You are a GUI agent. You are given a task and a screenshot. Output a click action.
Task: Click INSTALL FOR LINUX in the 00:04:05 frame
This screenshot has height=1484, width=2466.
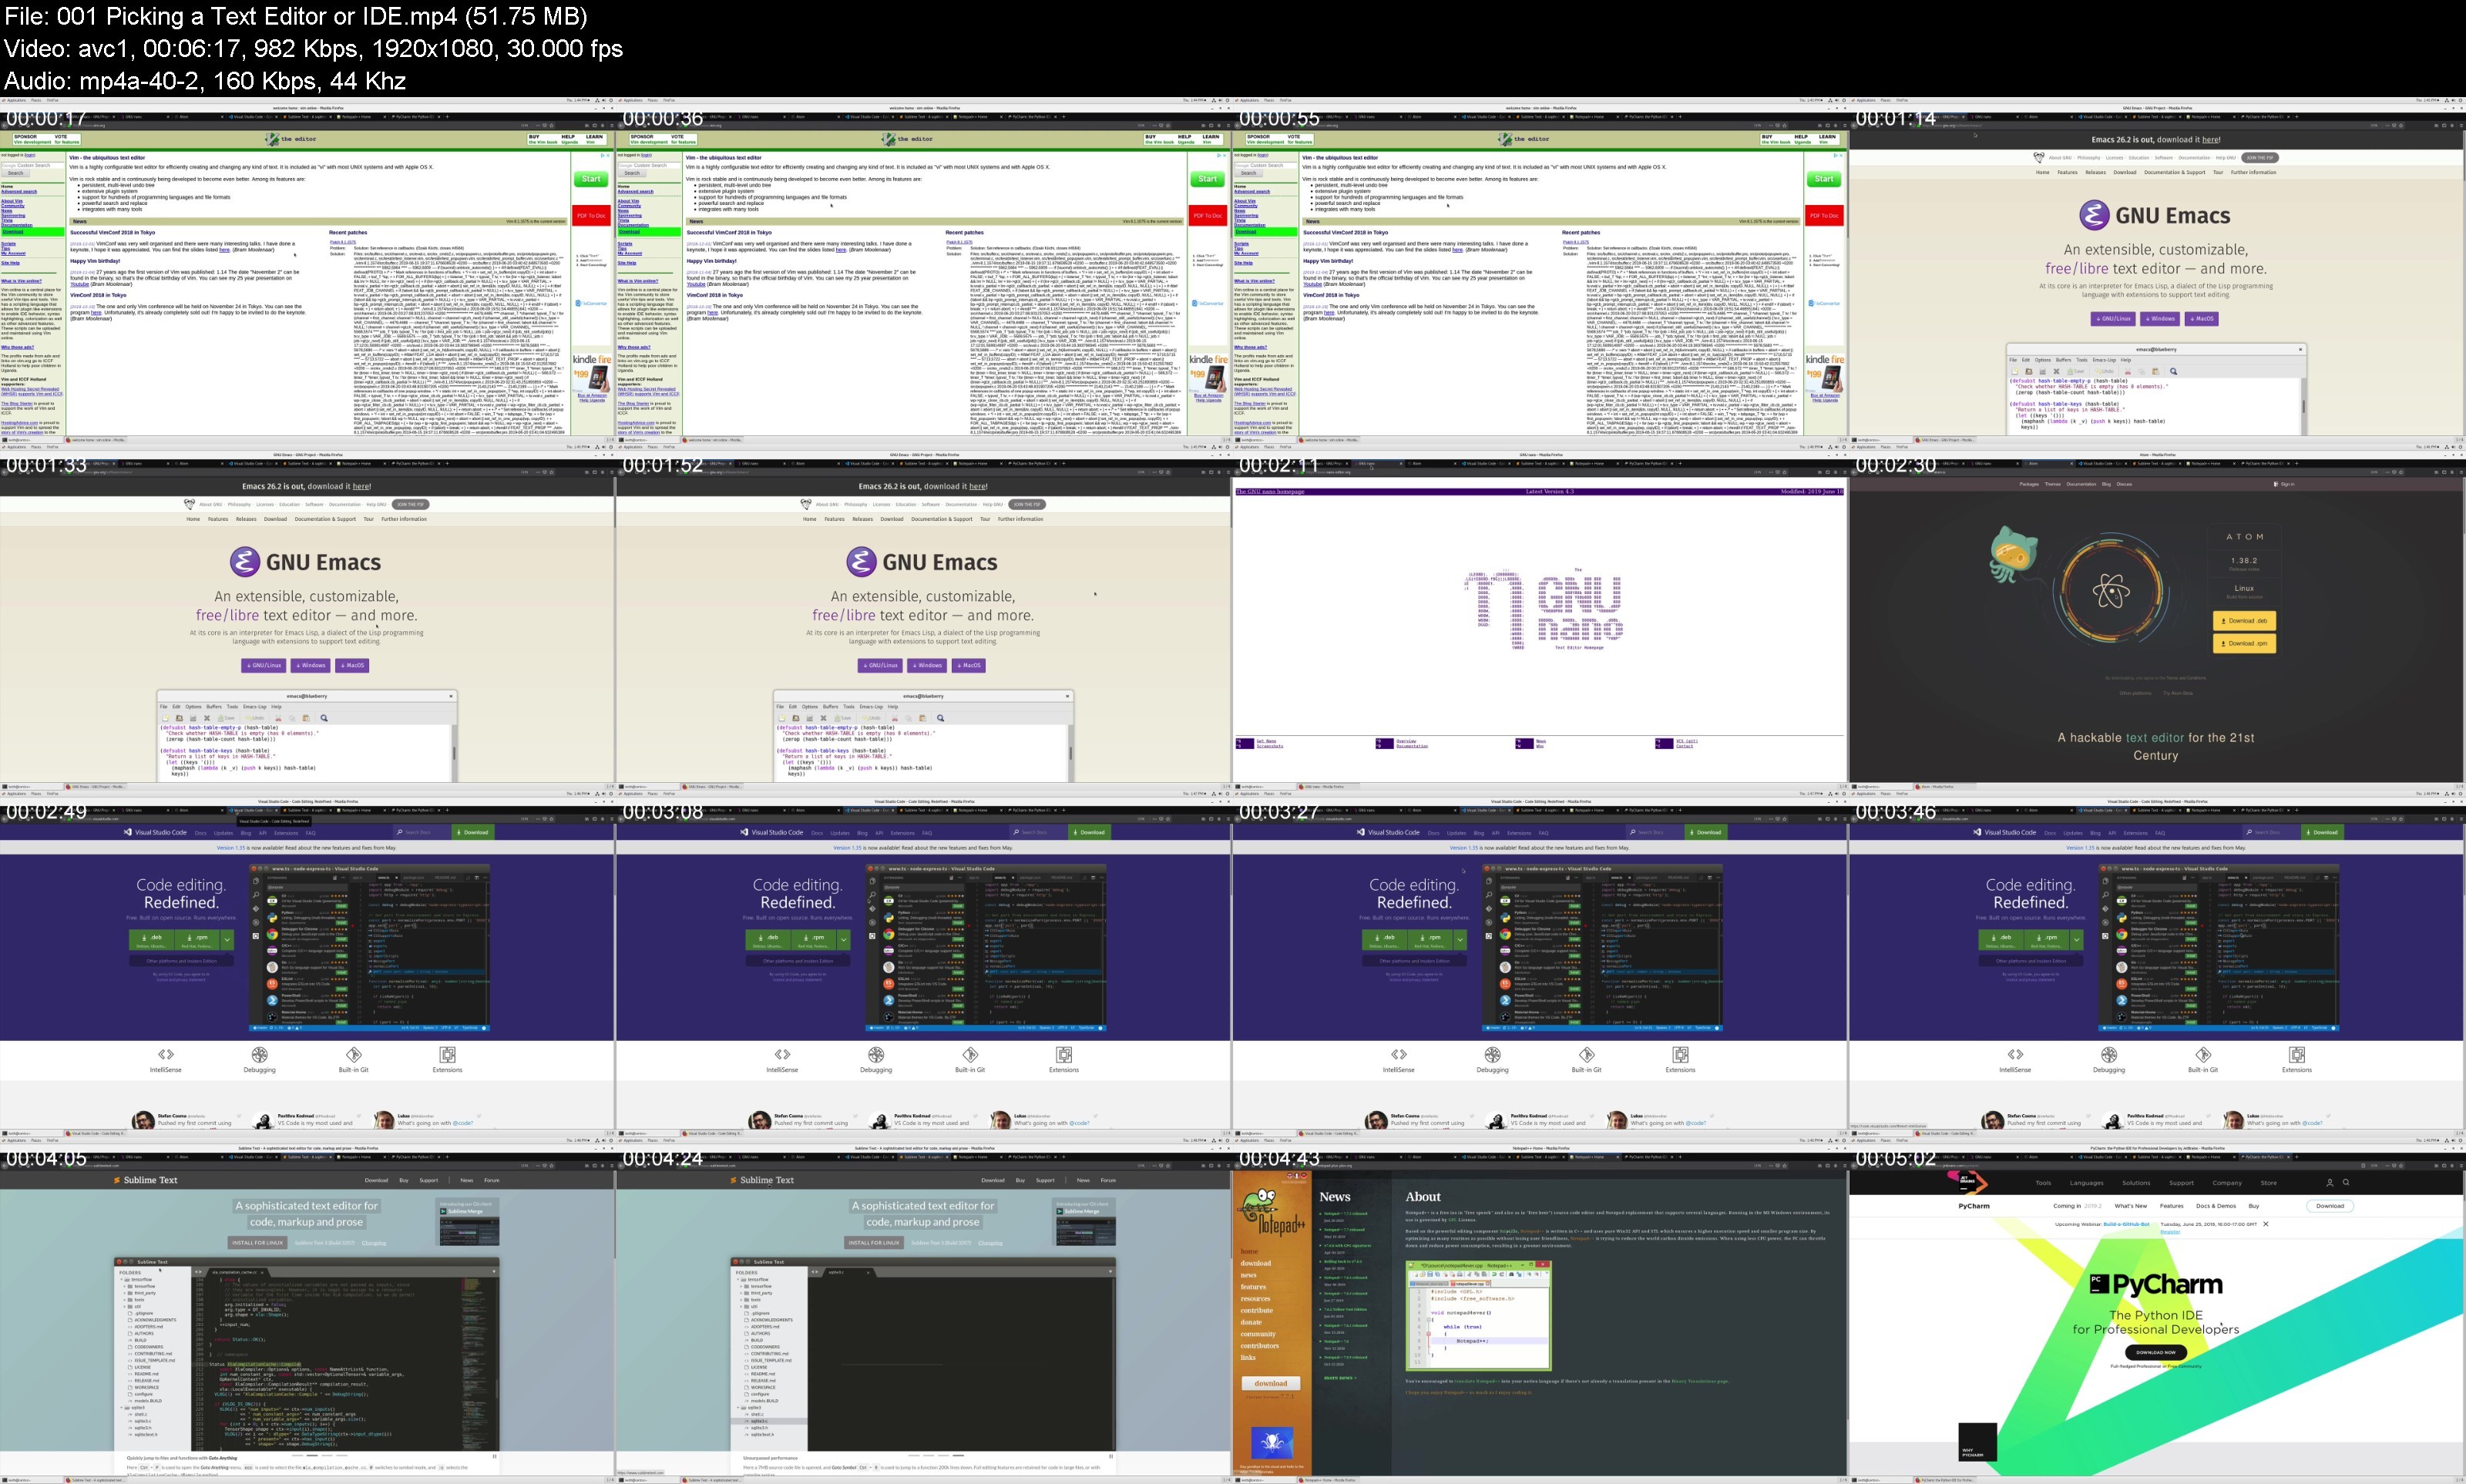pos(257,1242)
